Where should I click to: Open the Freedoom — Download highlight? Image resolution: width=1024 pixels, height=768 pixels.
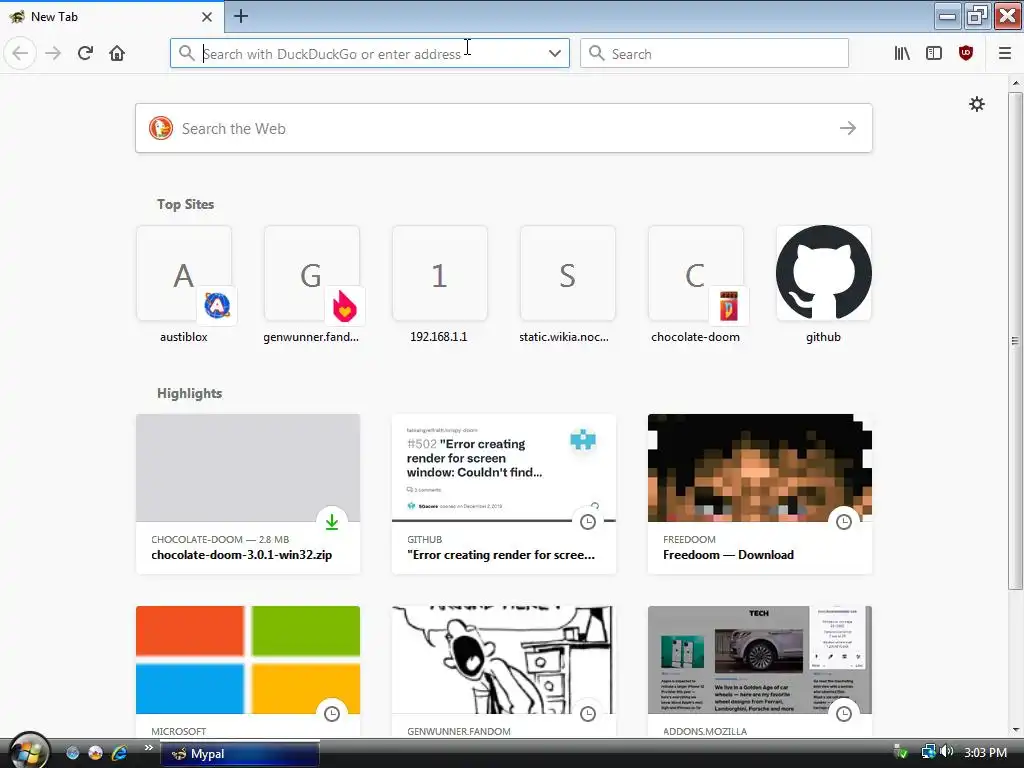[760, 494]
